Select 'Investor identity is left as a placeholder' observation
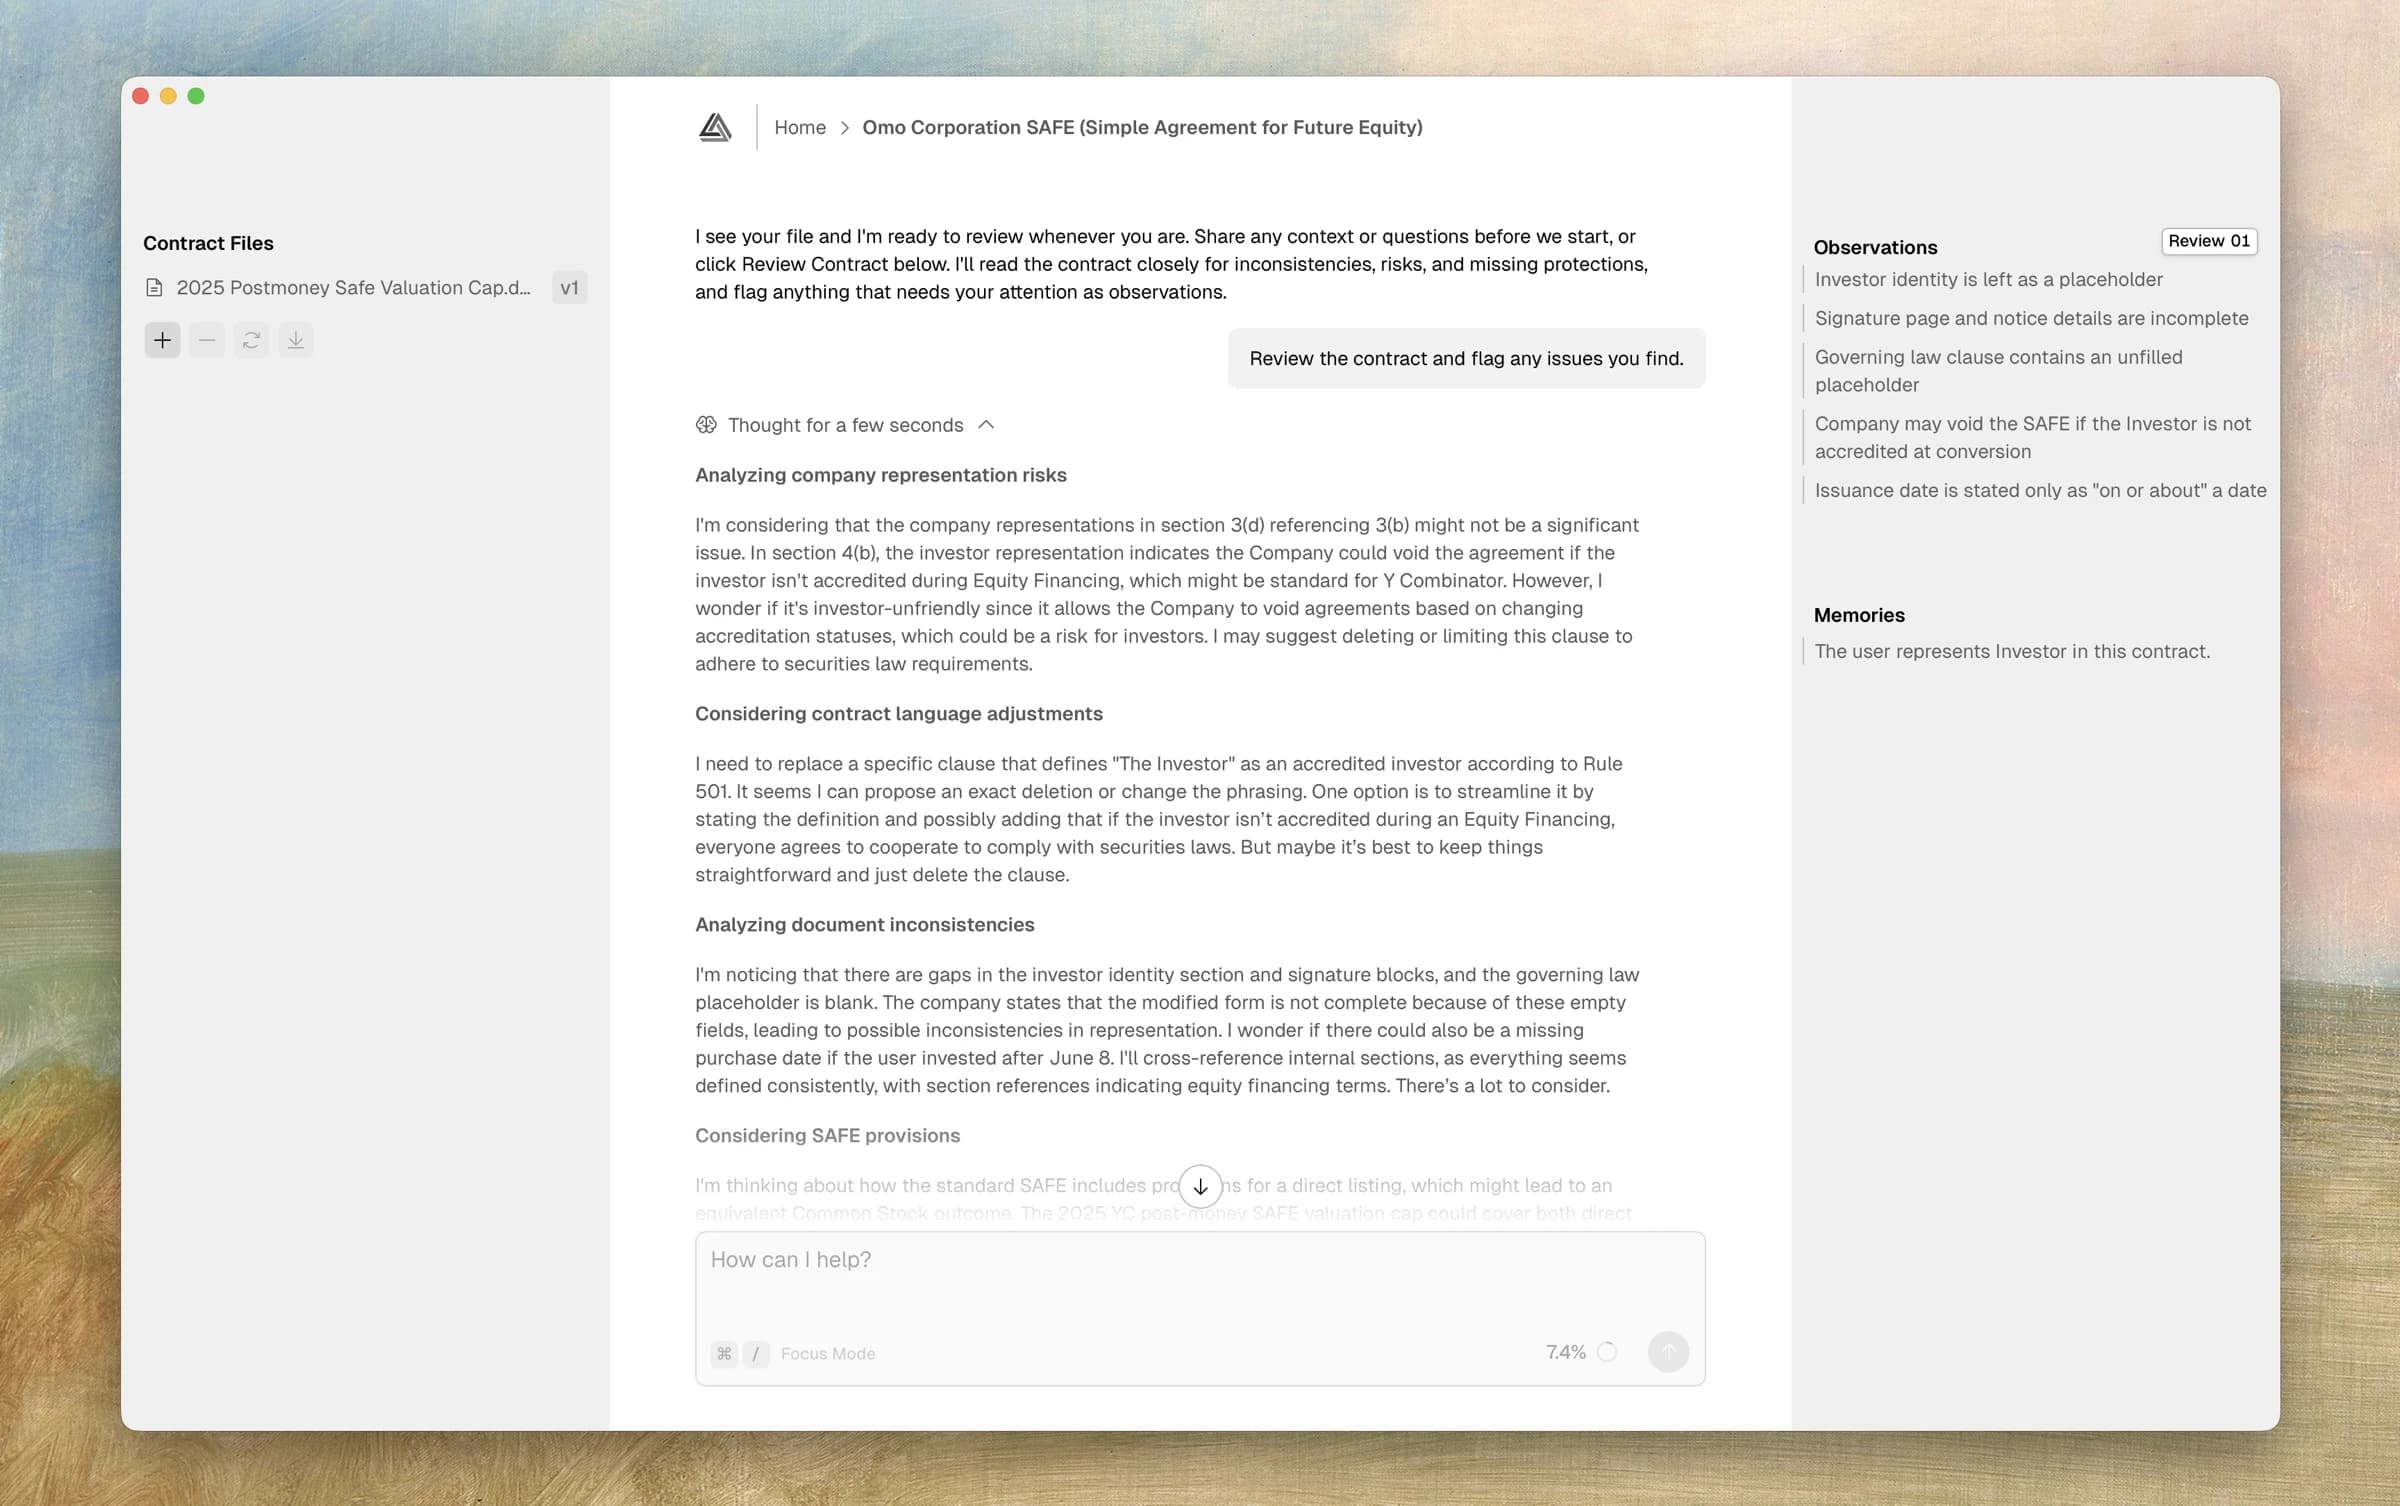This screenshot has height=1506, width=2400. (1988, 280)
